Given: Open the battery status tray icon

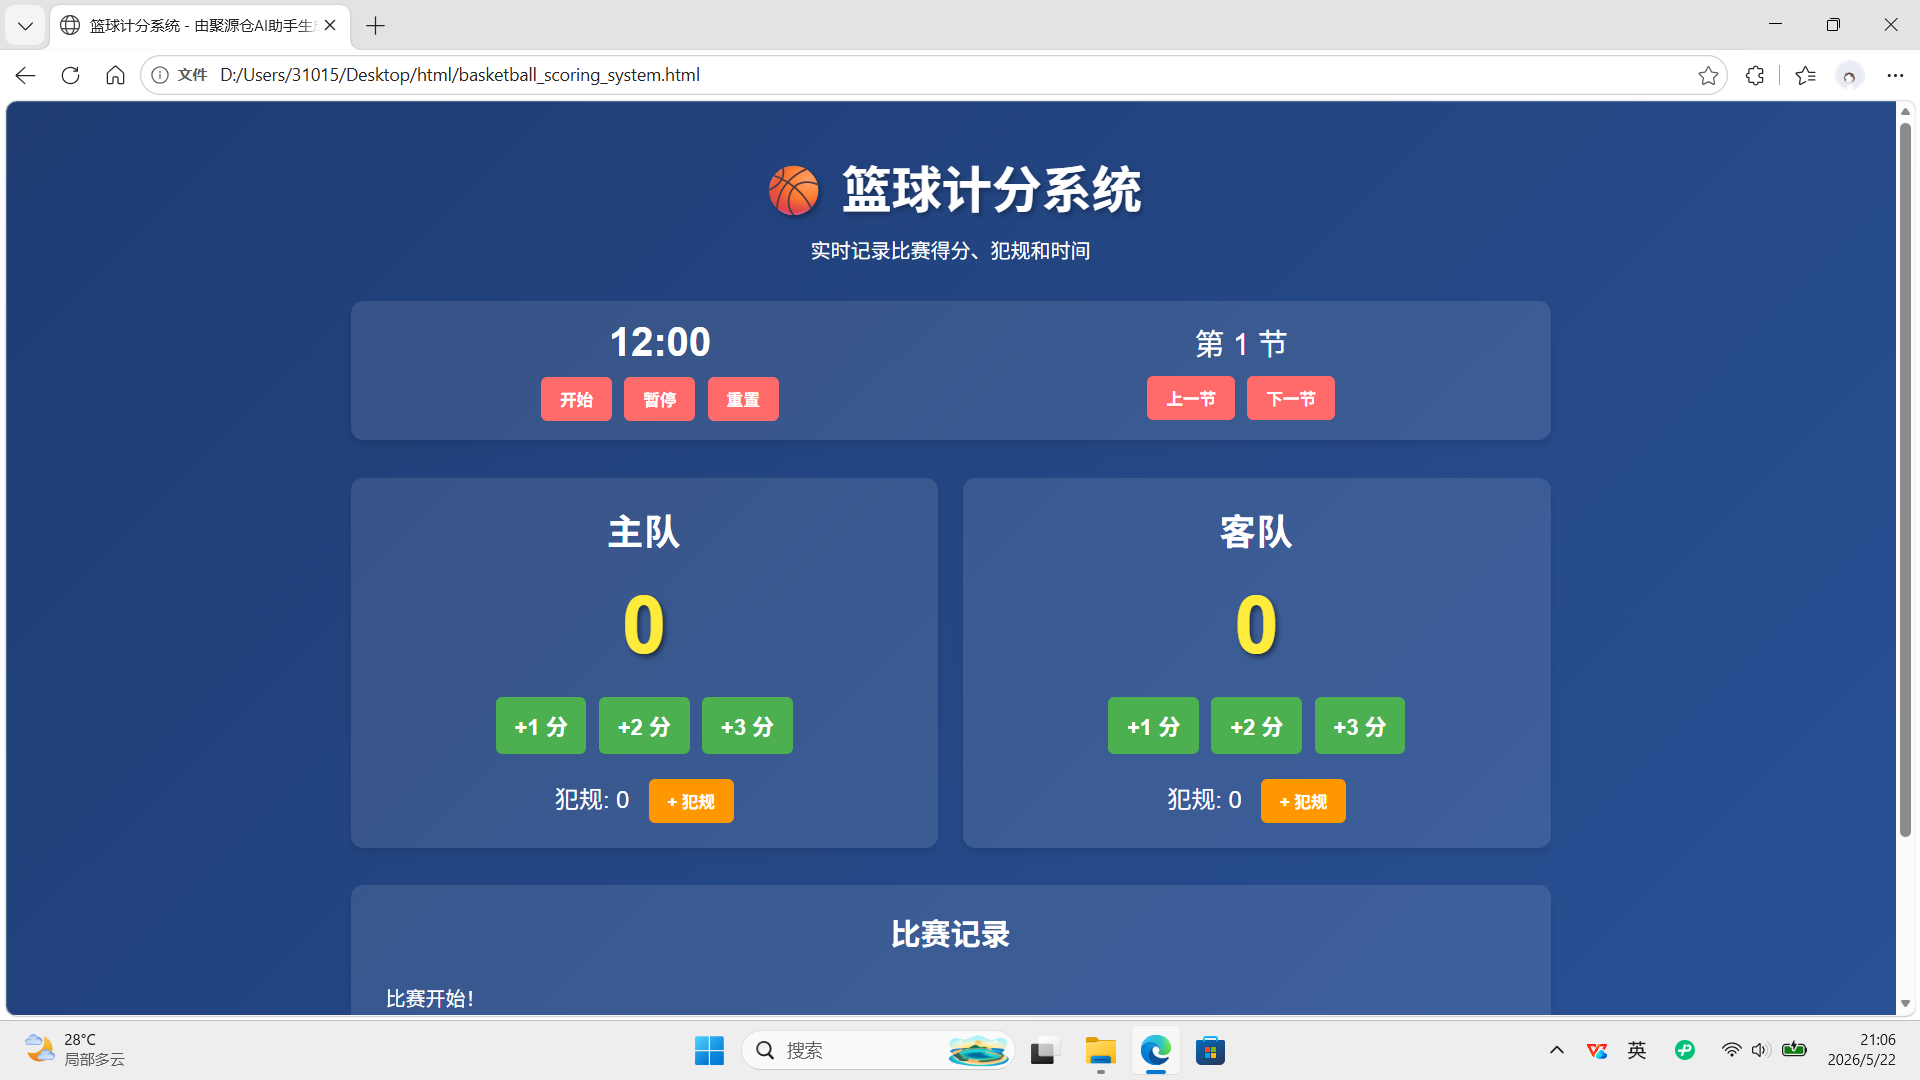Looking at the screenshot, I should (1794, 1050).
